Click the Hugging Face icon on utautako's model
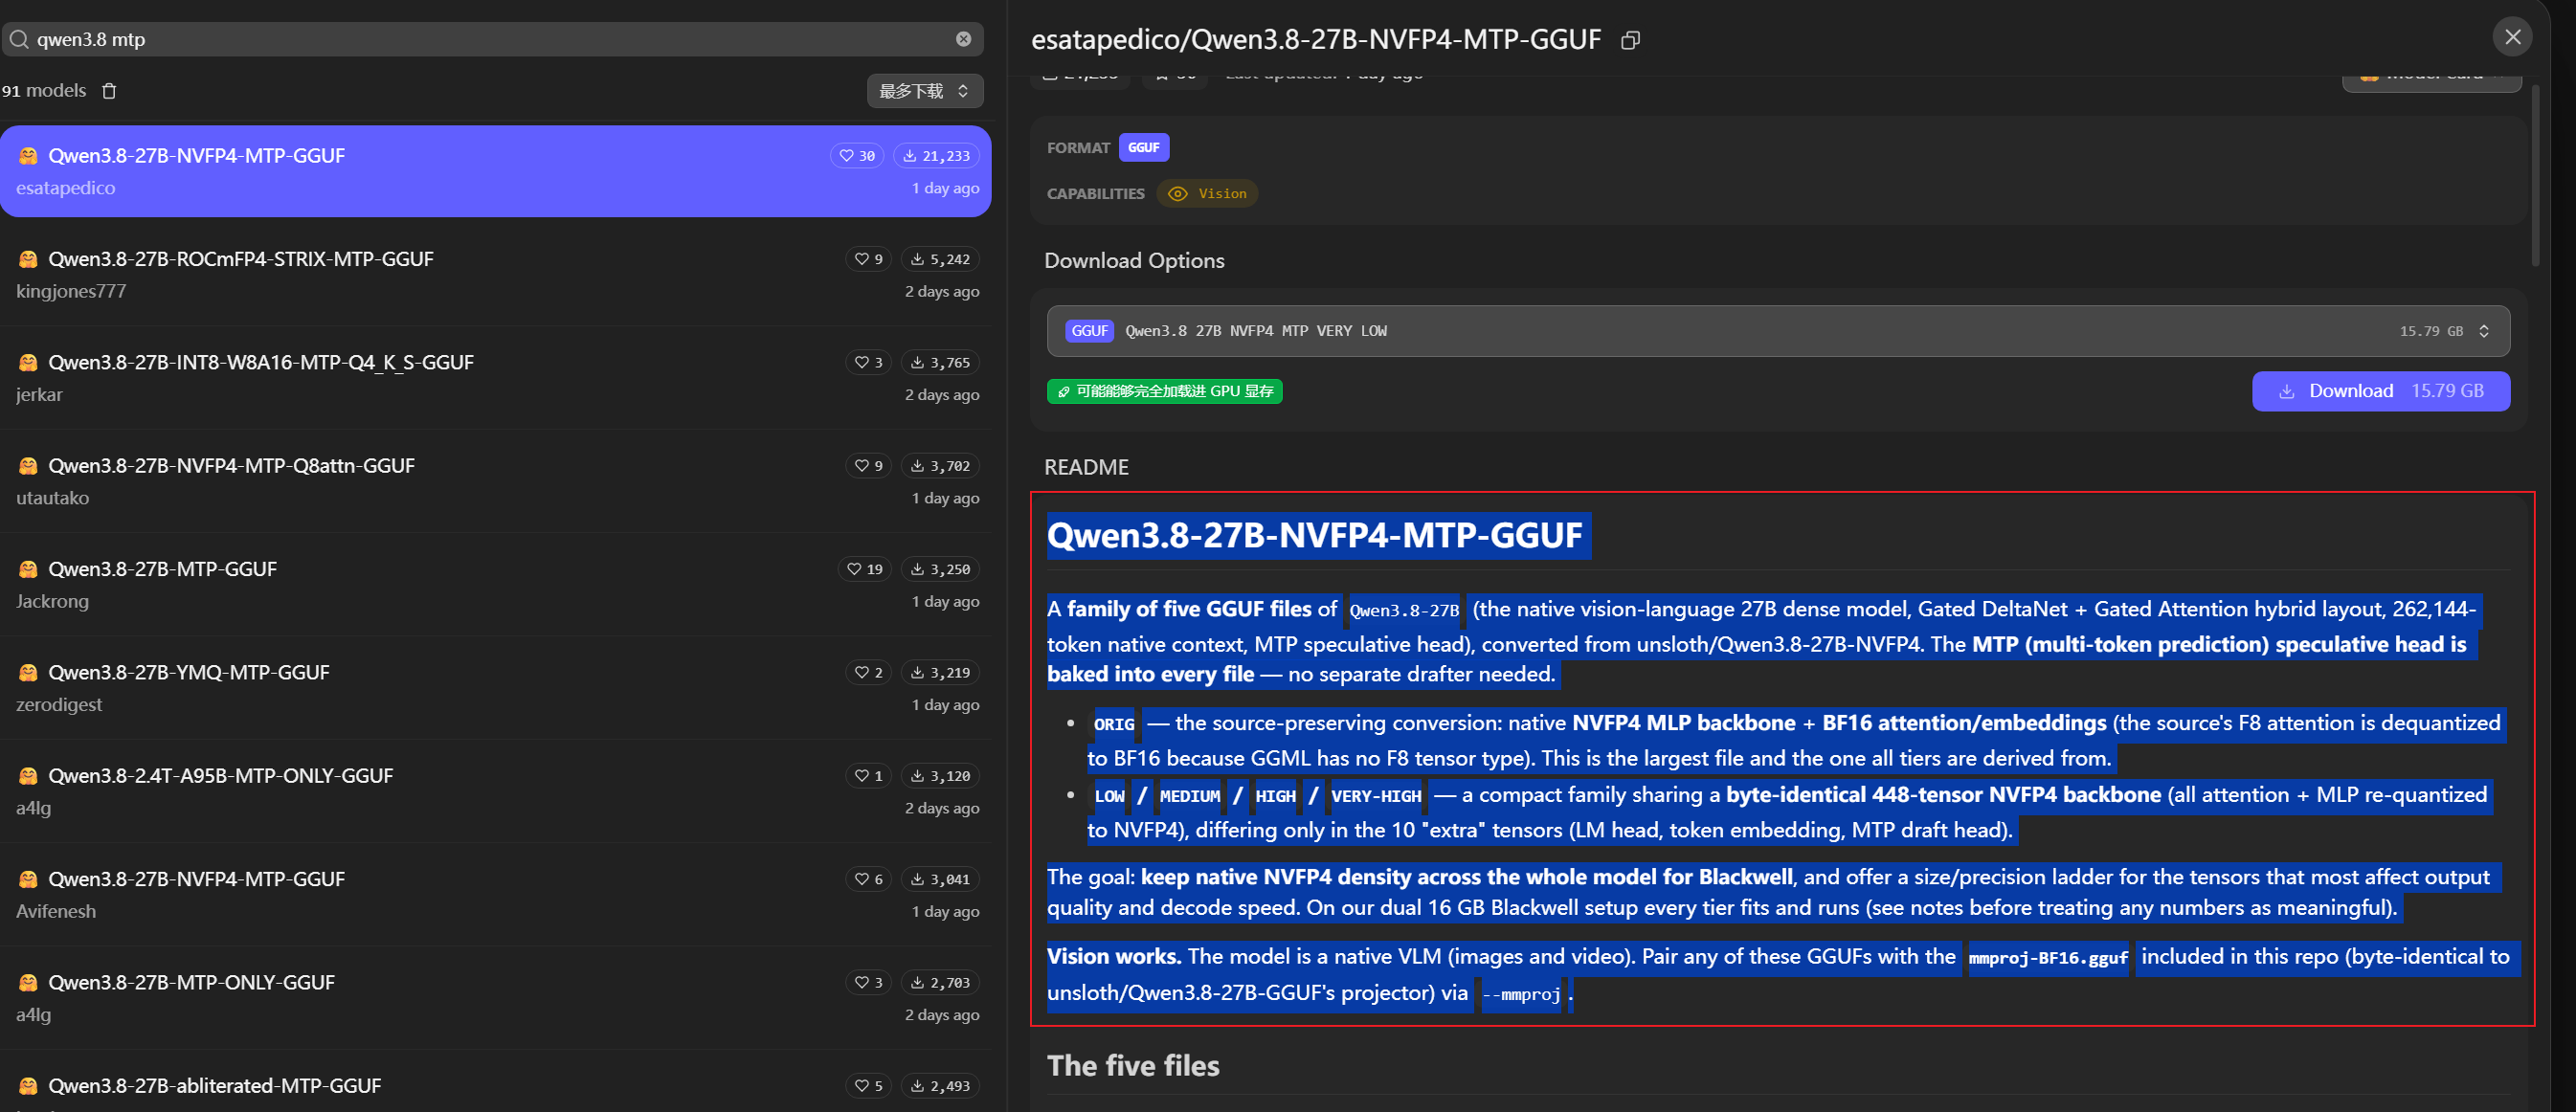Image resolution: width=2576 pixels, height=1112 pixels. click(28, 465)
